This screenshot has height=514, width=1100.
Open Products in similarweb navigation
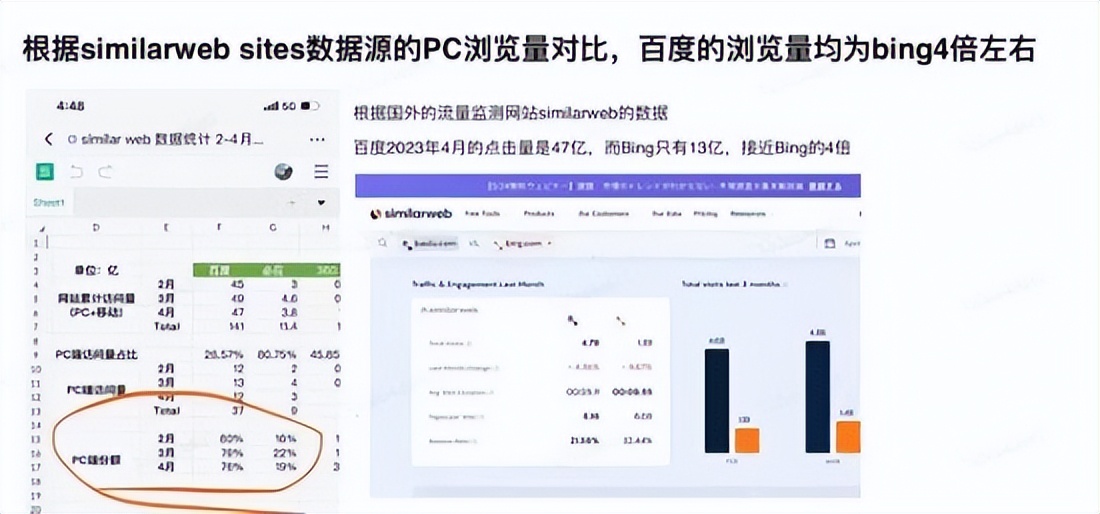(539, 213)
